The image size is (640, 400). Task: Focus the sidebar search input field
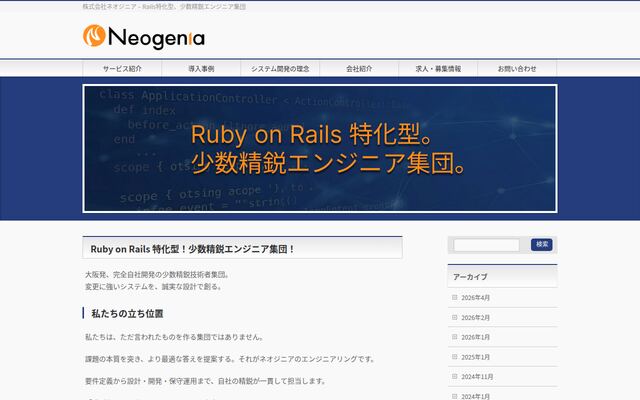pos(486,245)
